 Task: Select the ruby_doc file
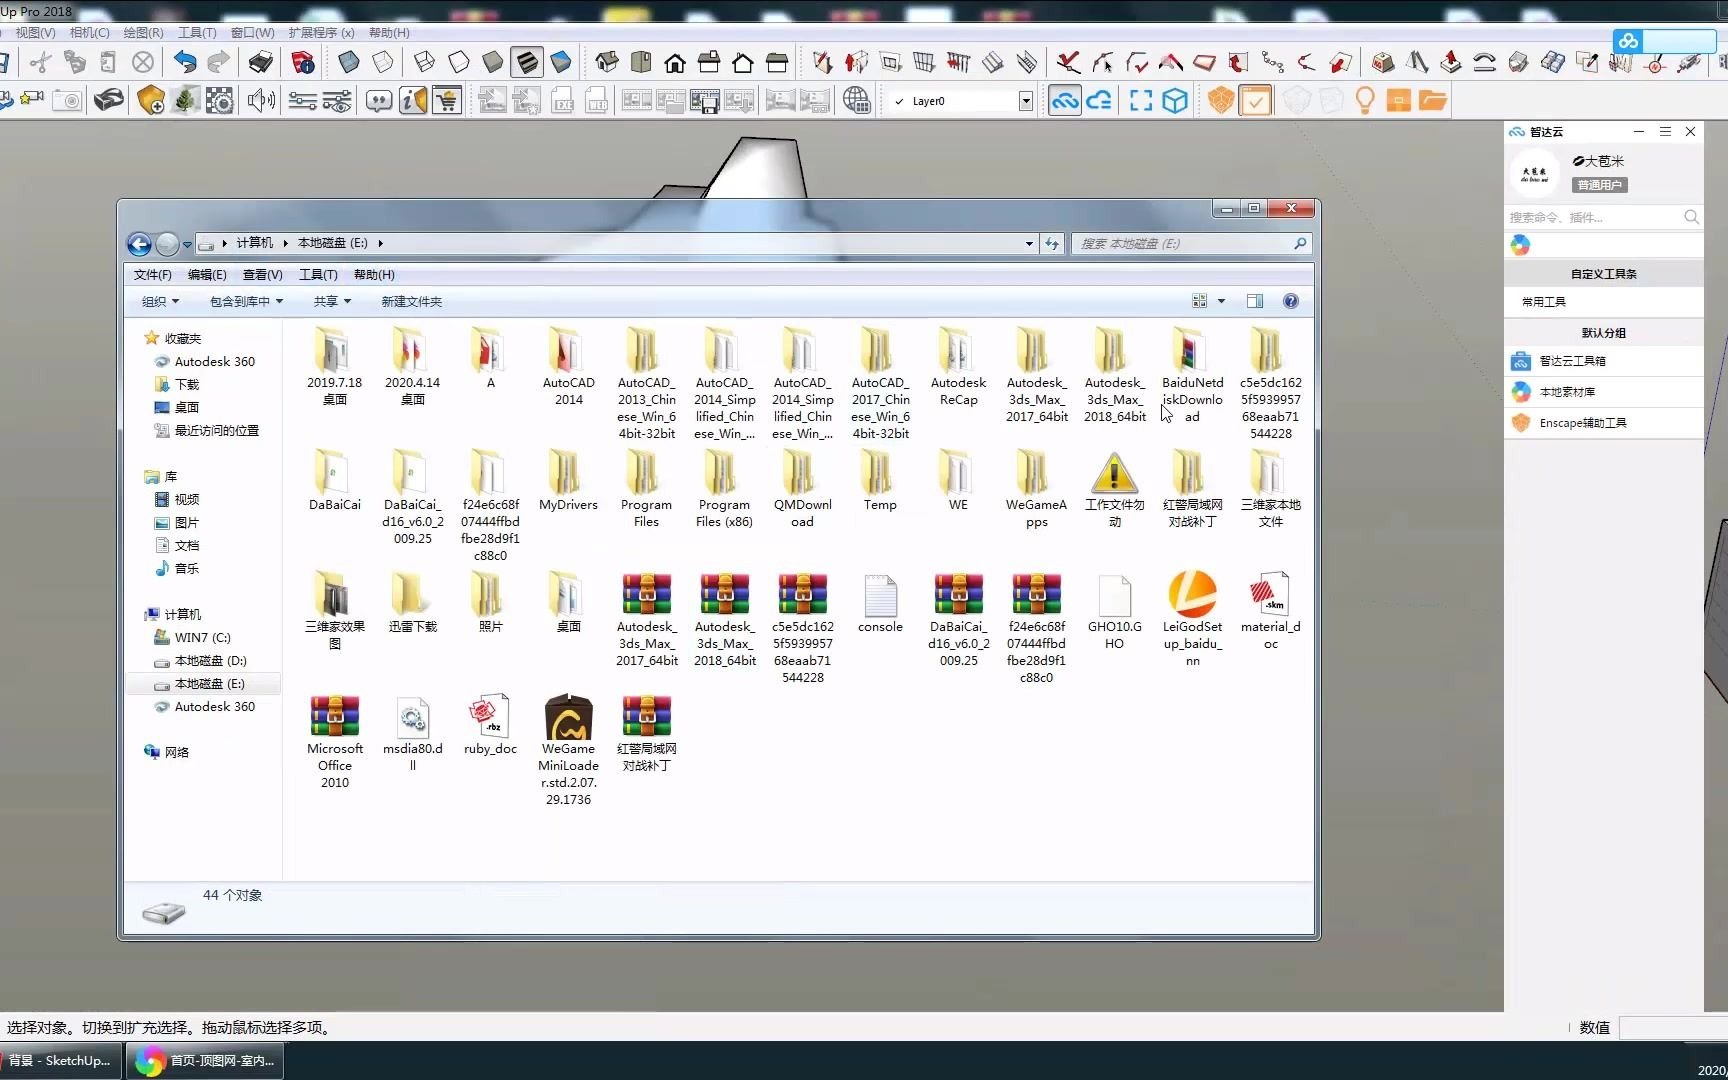pos(490,725)
